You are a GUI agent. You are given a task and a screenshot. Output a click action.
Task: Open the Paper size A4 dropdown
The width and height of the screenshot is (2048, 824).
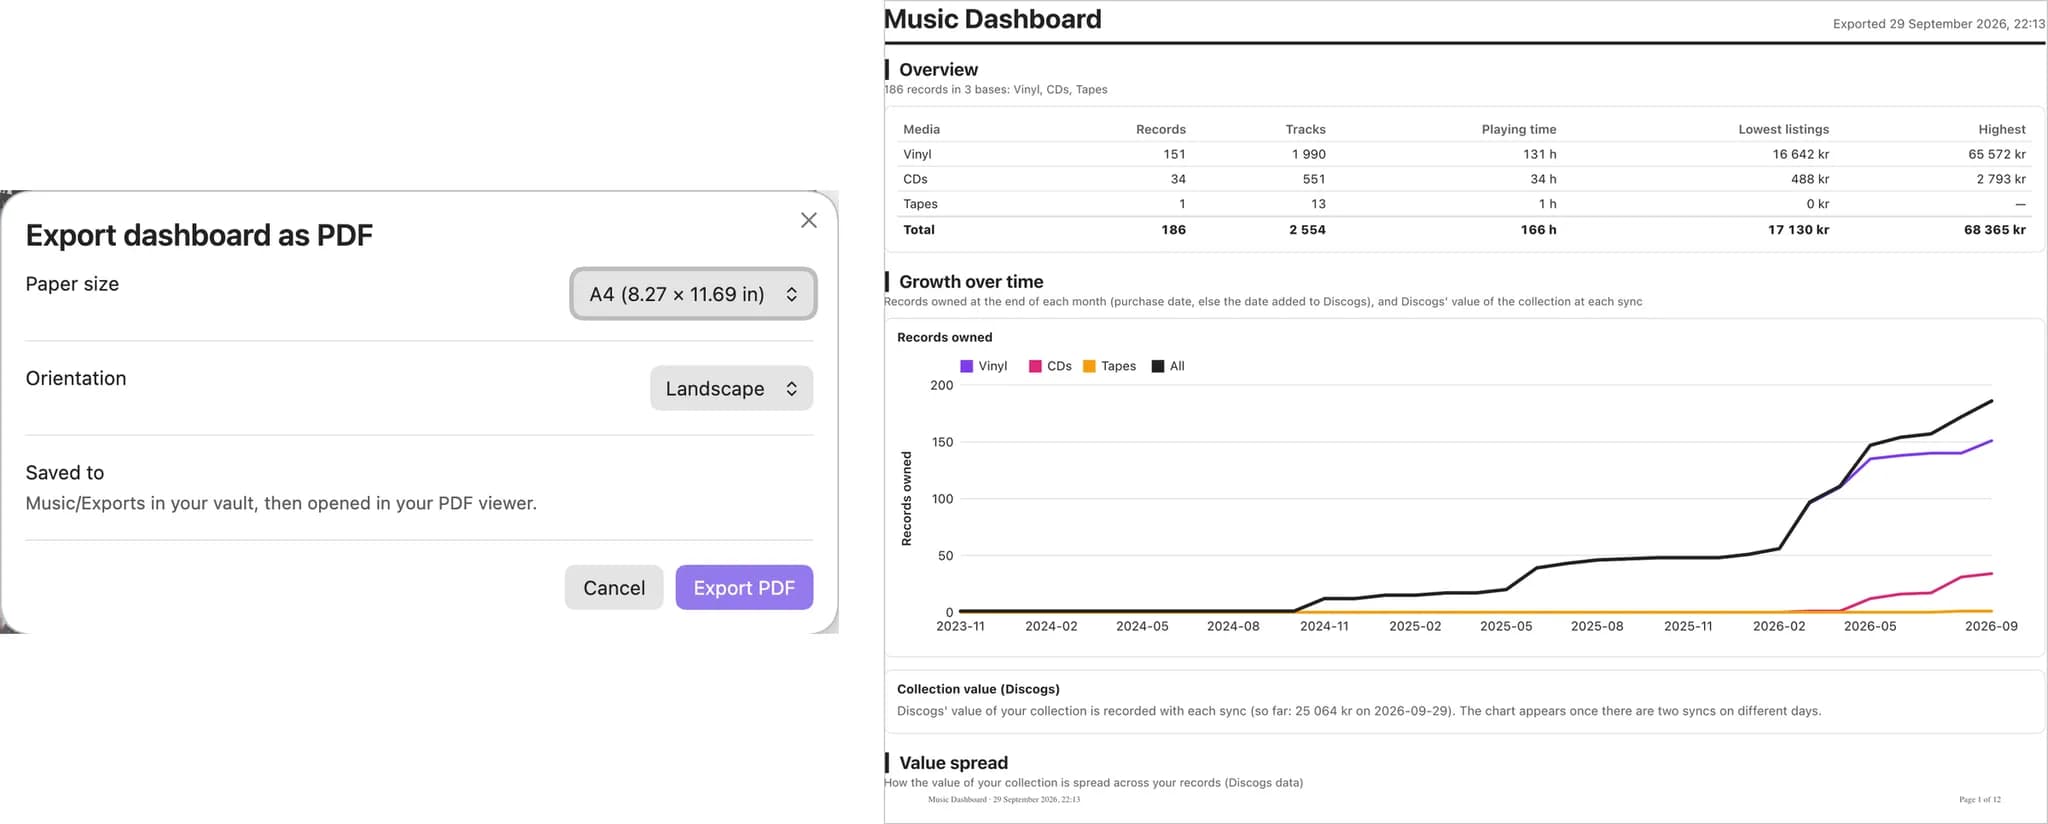(693, 294)
